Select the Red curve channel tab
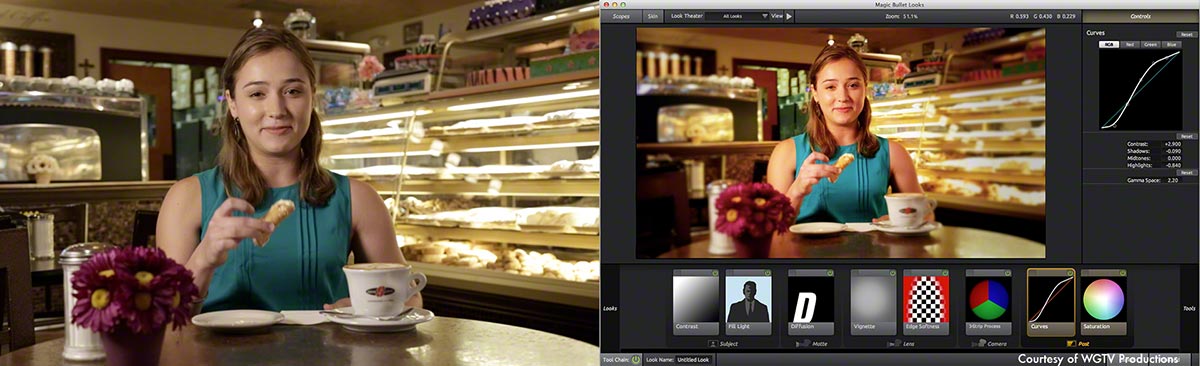This screenshot has width=1200, height=366. (x=1130, y=45)
